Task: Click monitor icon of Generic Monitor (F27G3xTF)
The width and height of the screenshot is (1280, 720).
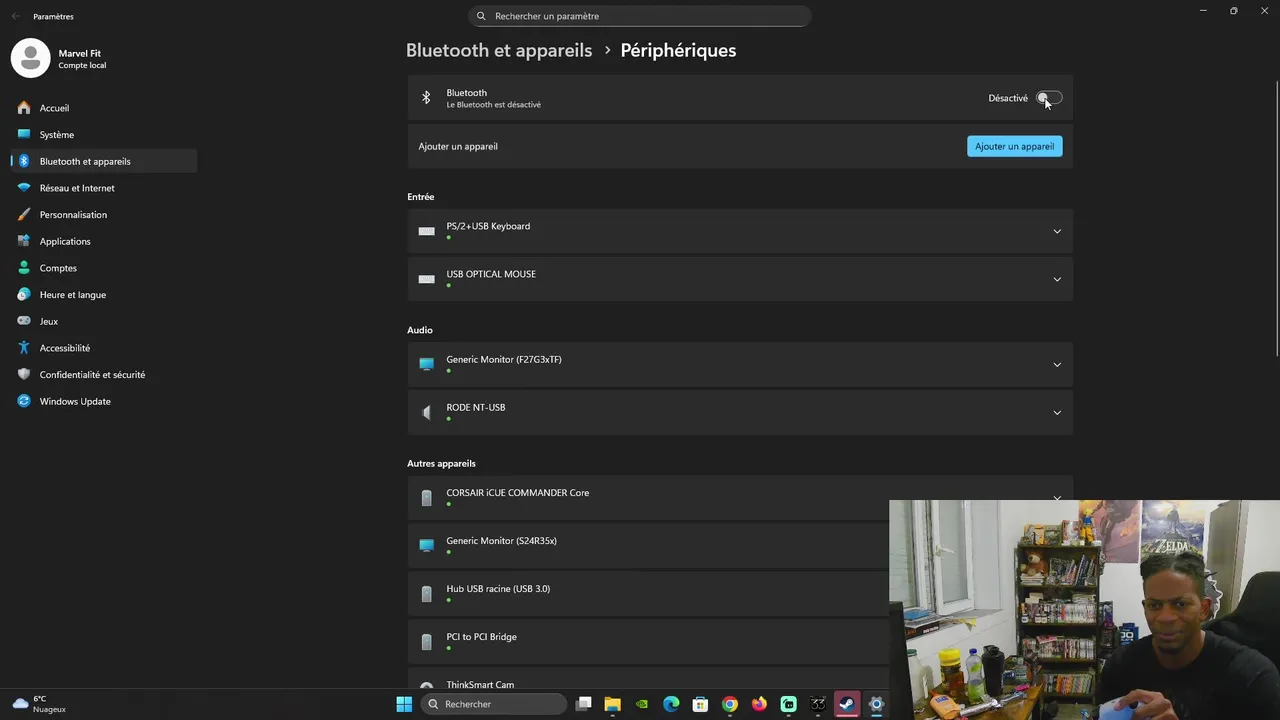Action: coord(426,364)
